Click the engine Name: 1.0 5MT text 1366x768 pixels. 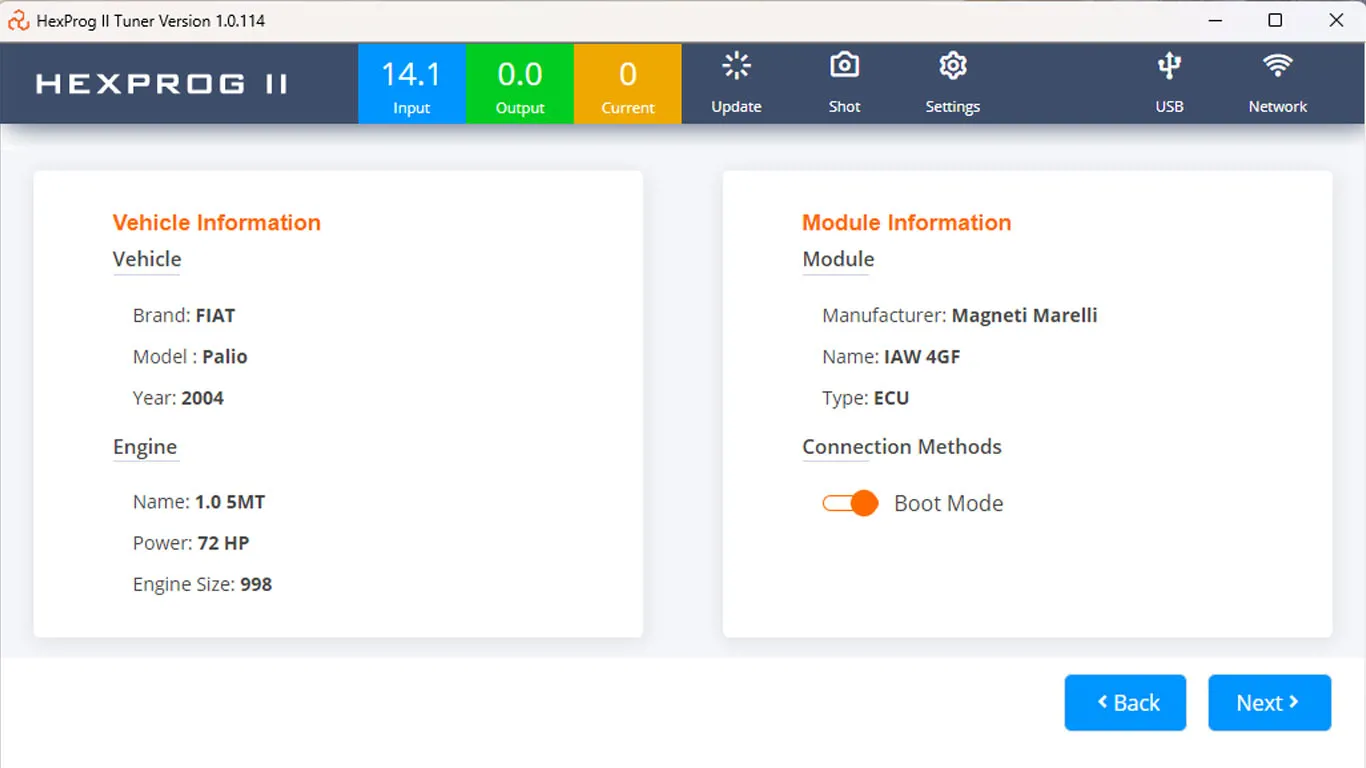[x=199, y=502]
